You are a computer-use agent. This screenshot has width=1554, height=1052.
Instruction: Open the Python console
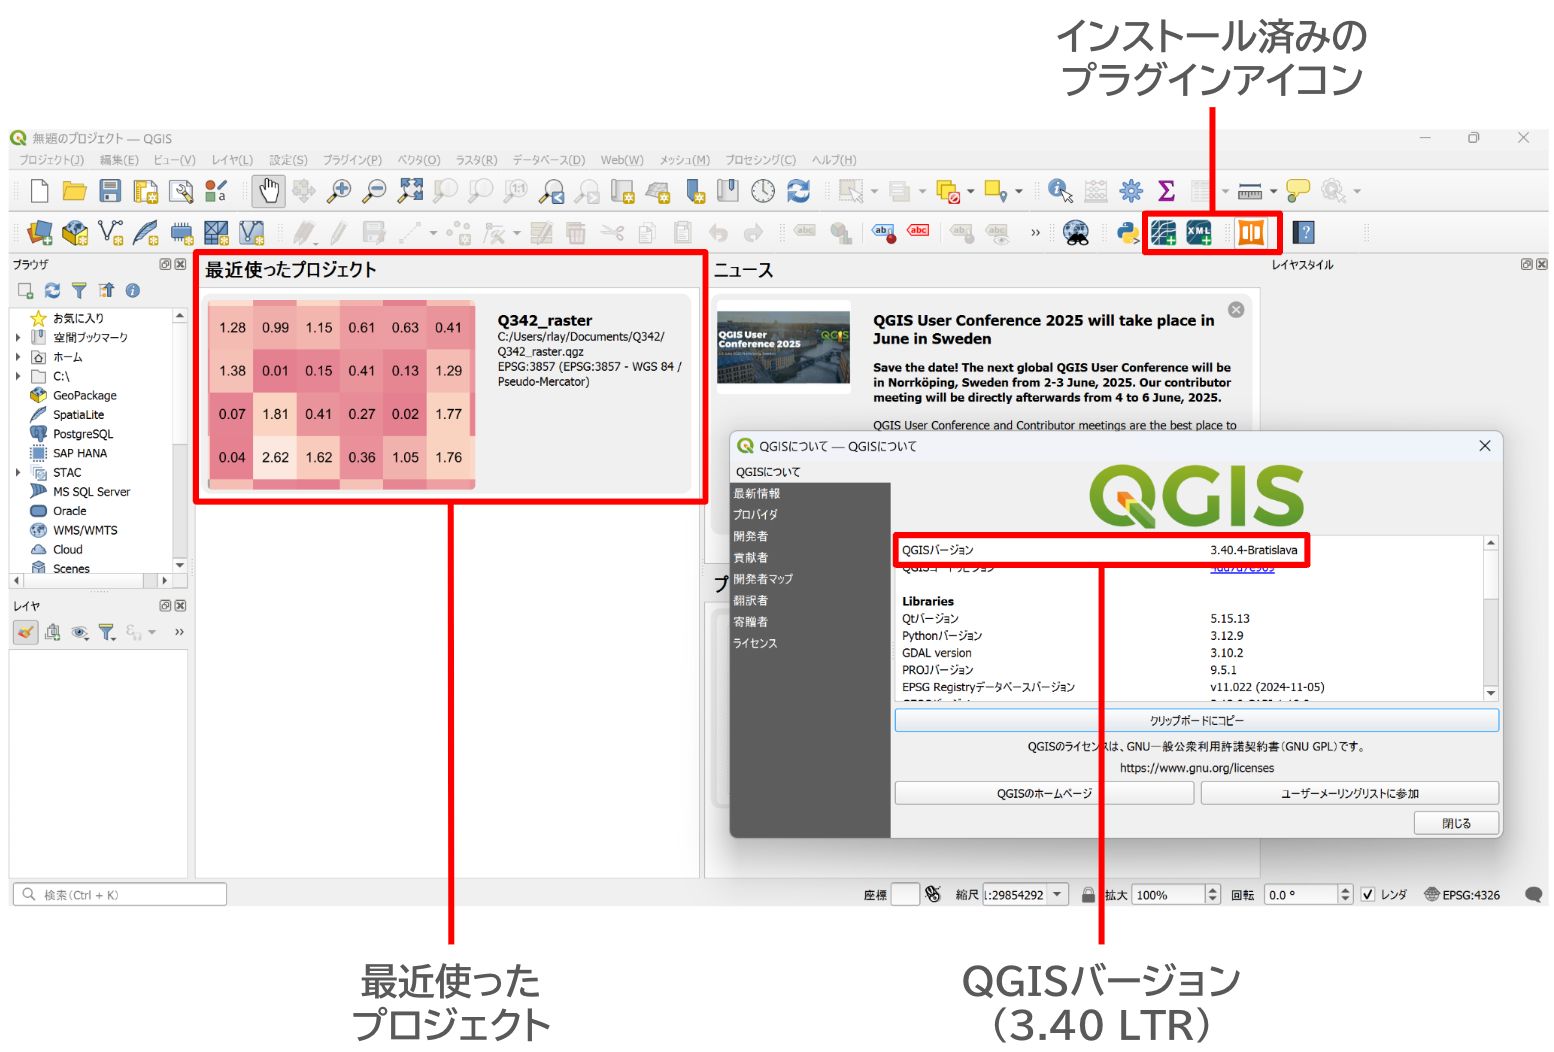(x=1128, y=233)
